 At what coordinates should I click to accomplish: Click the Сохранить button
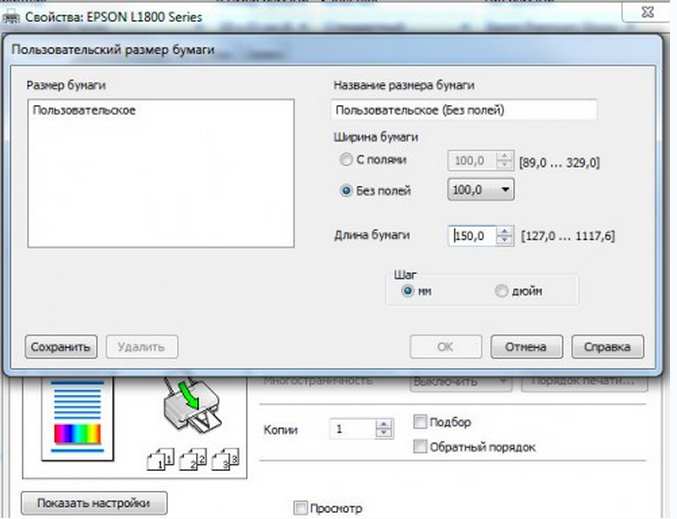pos(61,347)
